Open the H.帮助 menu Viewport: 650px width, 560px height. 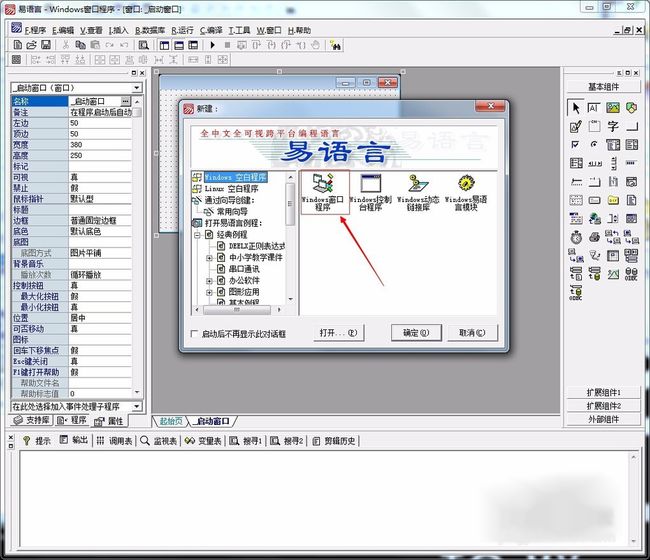[299, 30]
